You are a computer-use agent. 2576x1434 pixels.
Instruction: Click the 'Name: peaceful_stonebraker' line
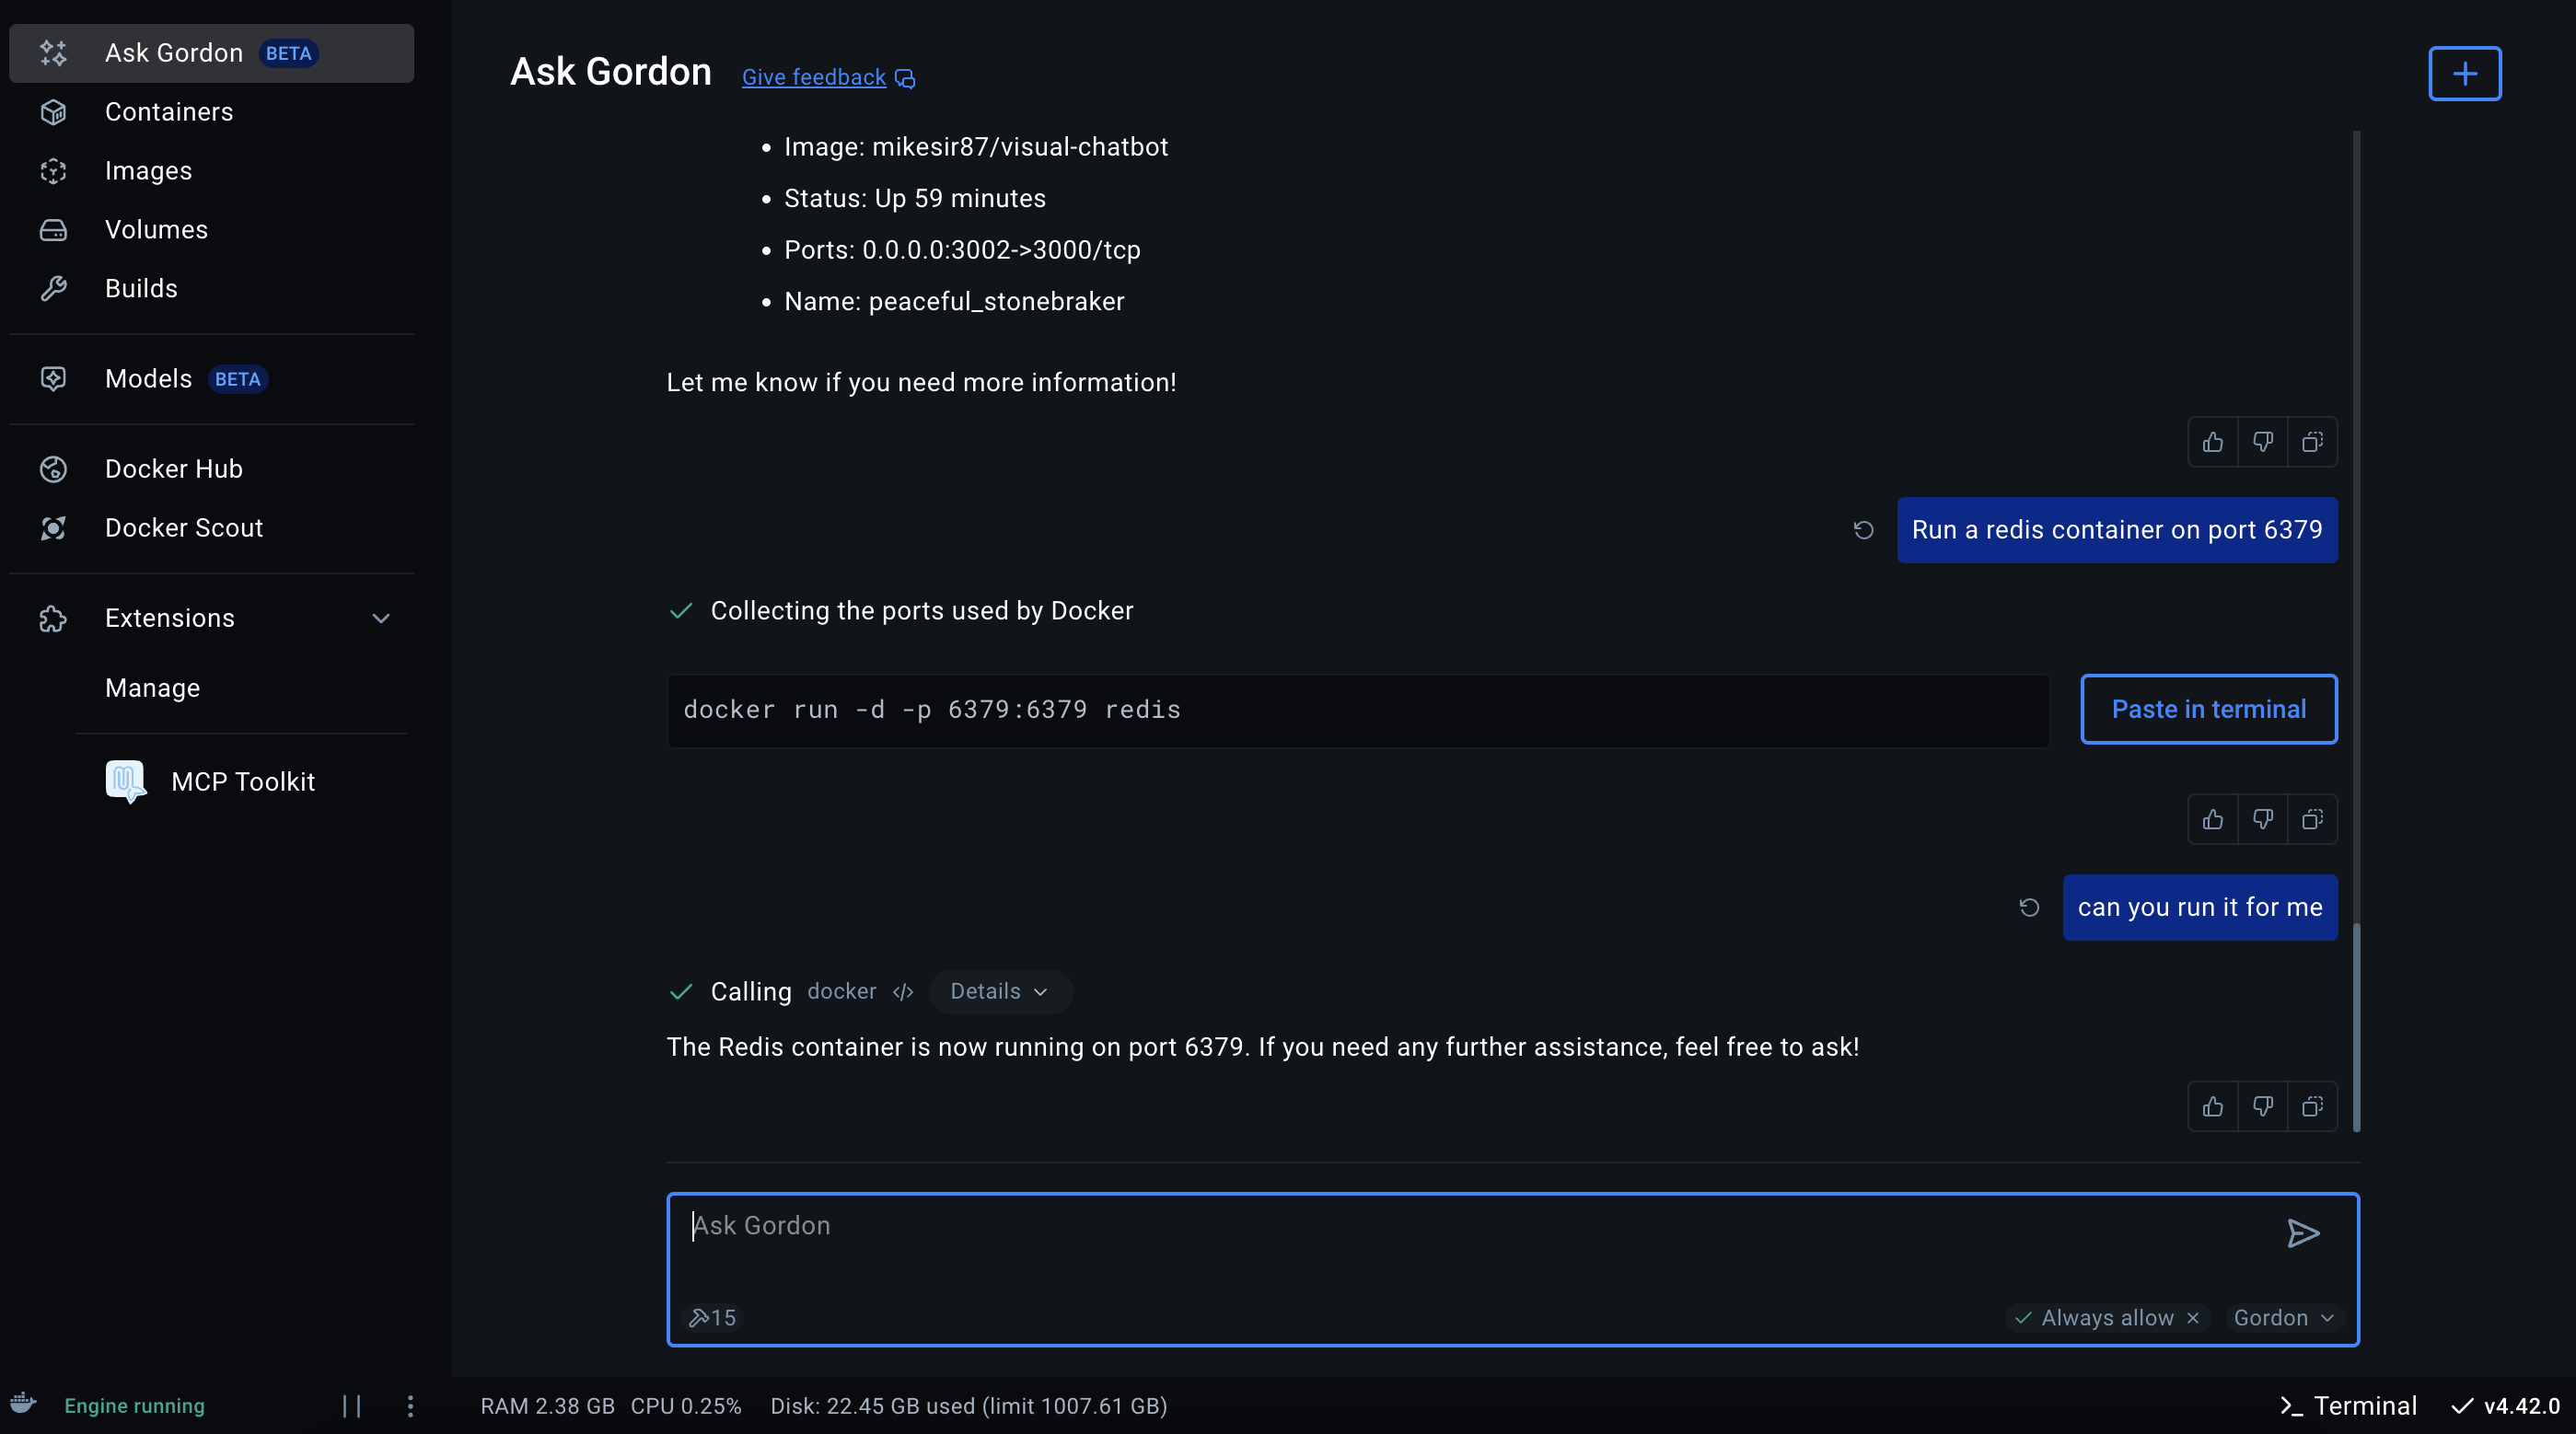click(x=954, y=301)
